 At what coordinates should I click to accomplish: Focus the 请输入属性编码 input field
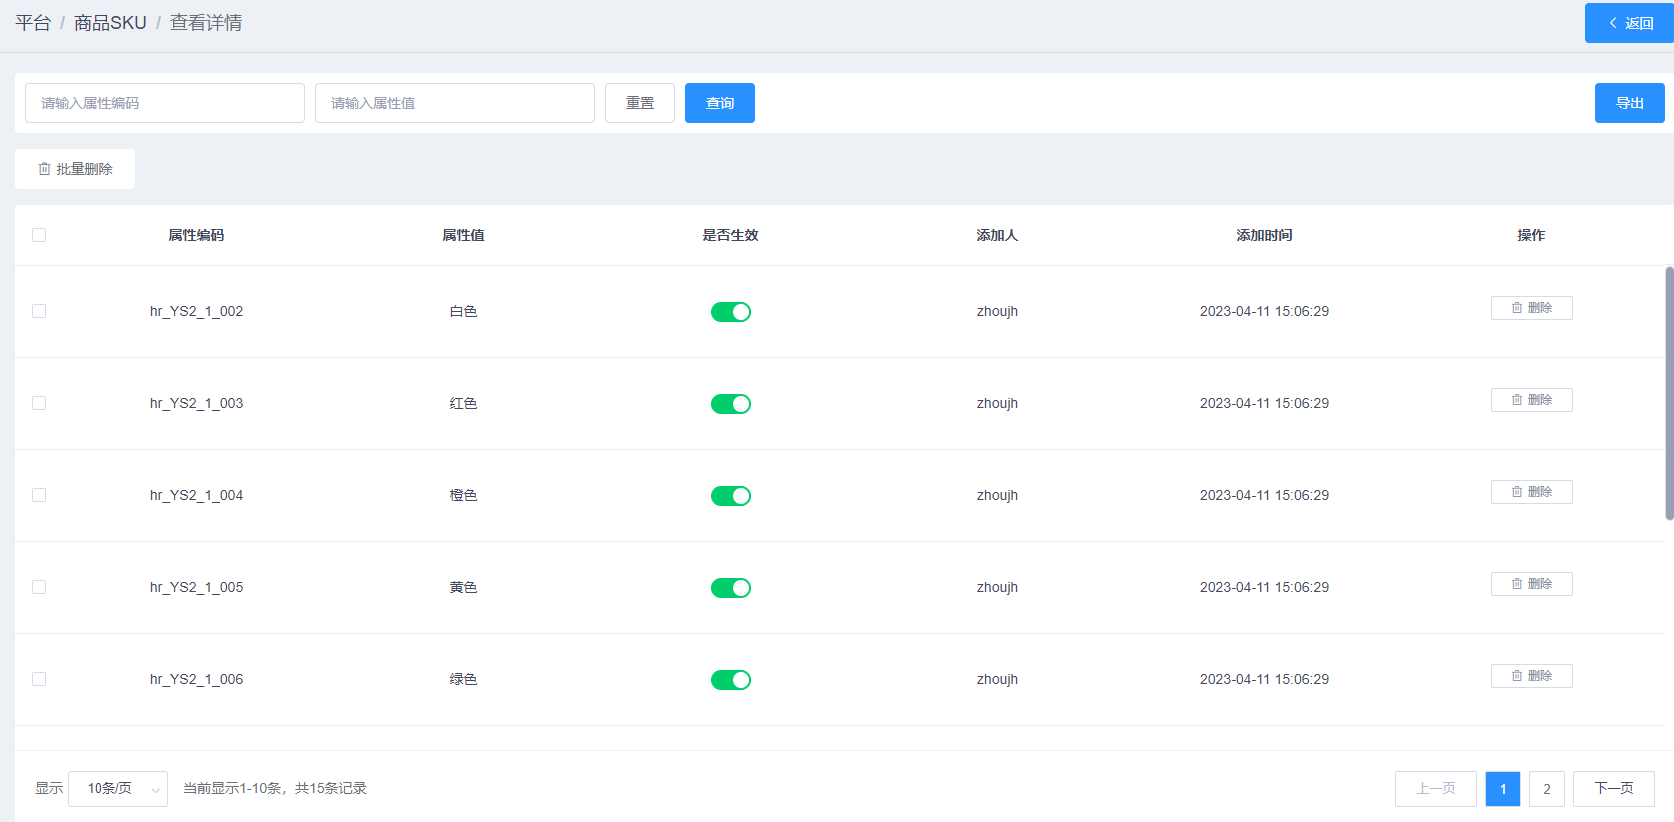pyautogui.click(x=165, y=103)
